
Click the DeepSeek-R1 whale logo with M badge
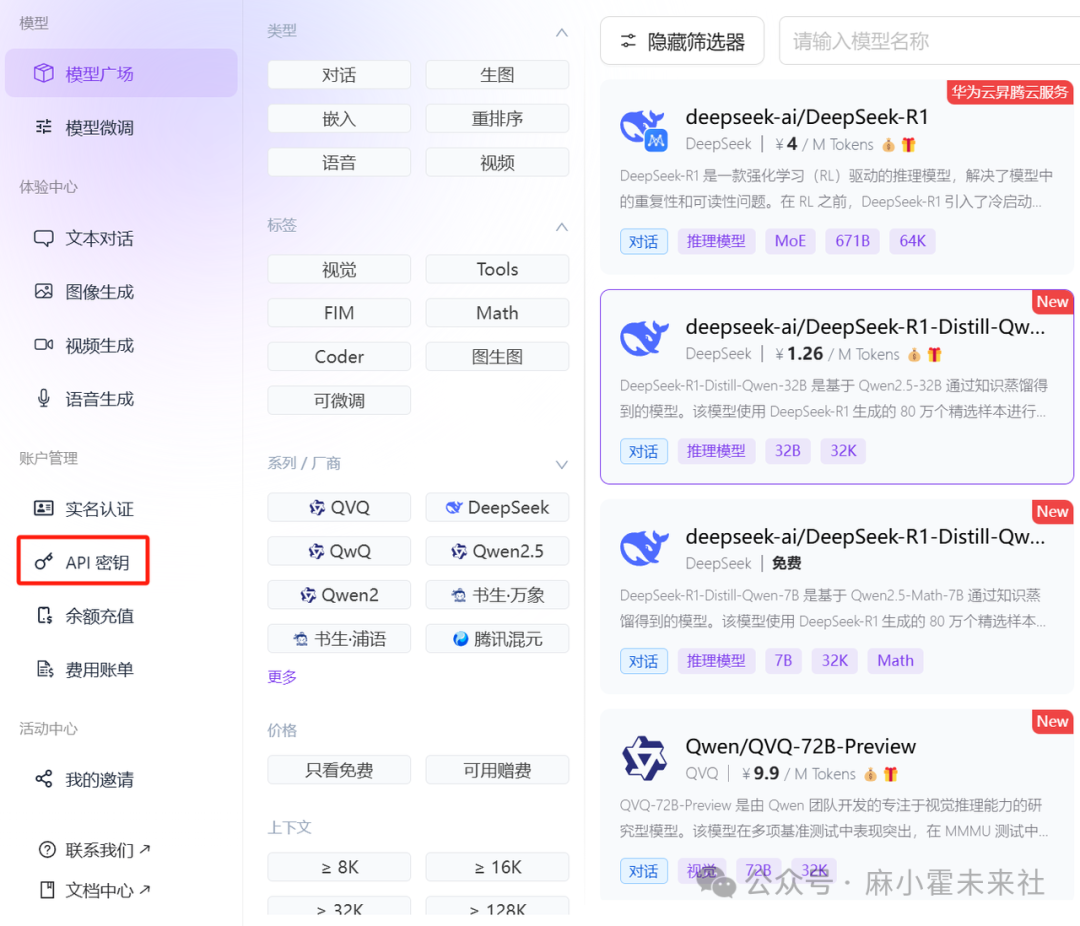pyautogui.click(x=644, y=130)
